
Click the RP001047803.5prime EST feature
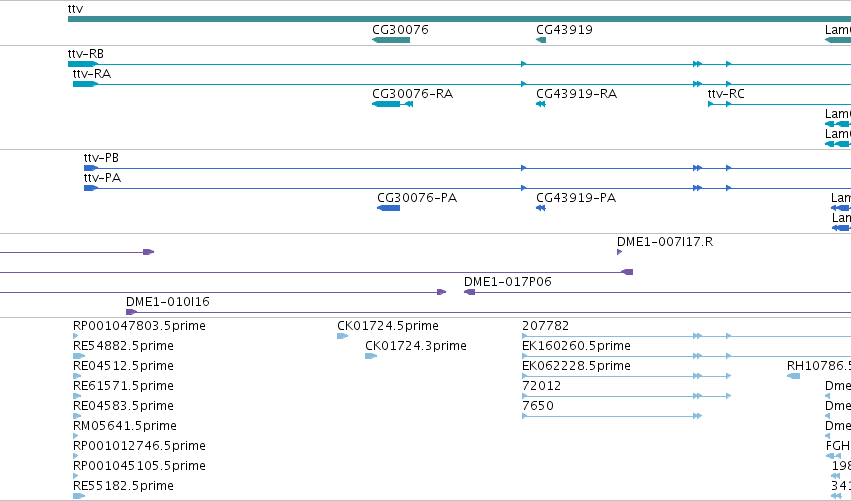click(x=75, y=336)
